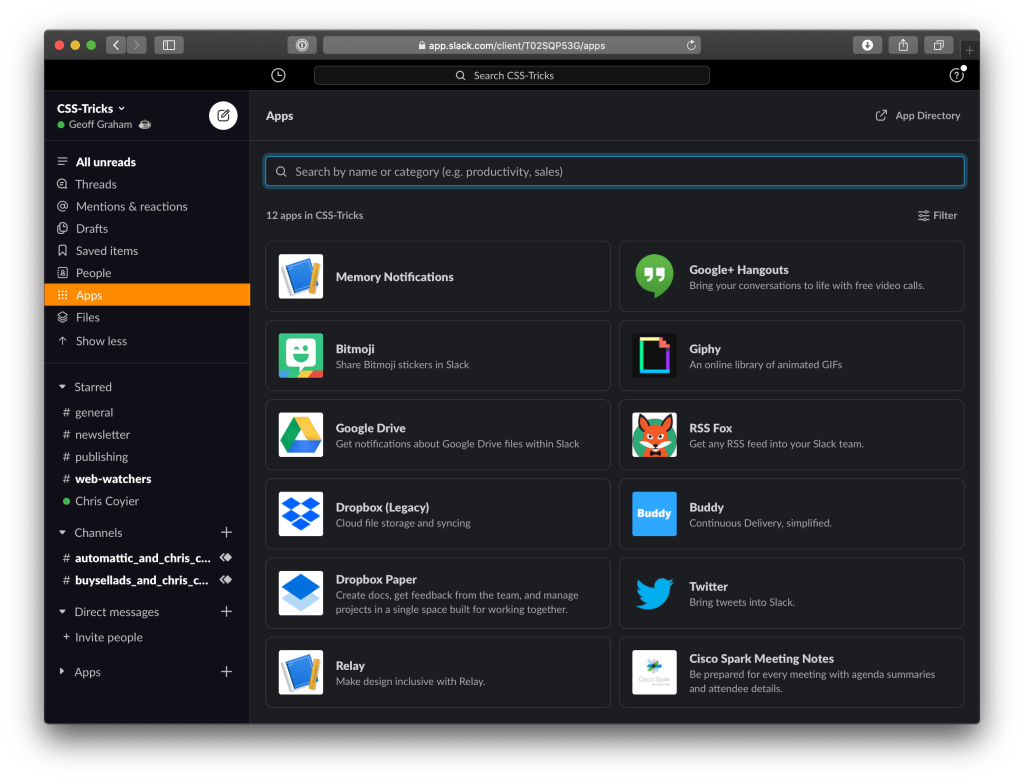Click the browser address bar
This screenshot has width=1024, height=782.
click(511, 45)
